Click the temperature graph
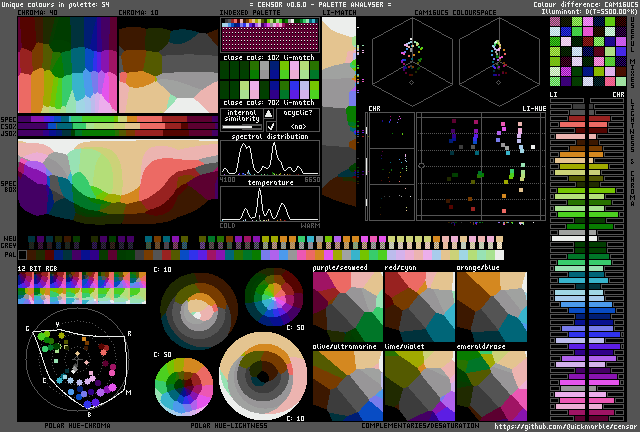Screen dimensions: 640x432 click(x=269, y=204)
